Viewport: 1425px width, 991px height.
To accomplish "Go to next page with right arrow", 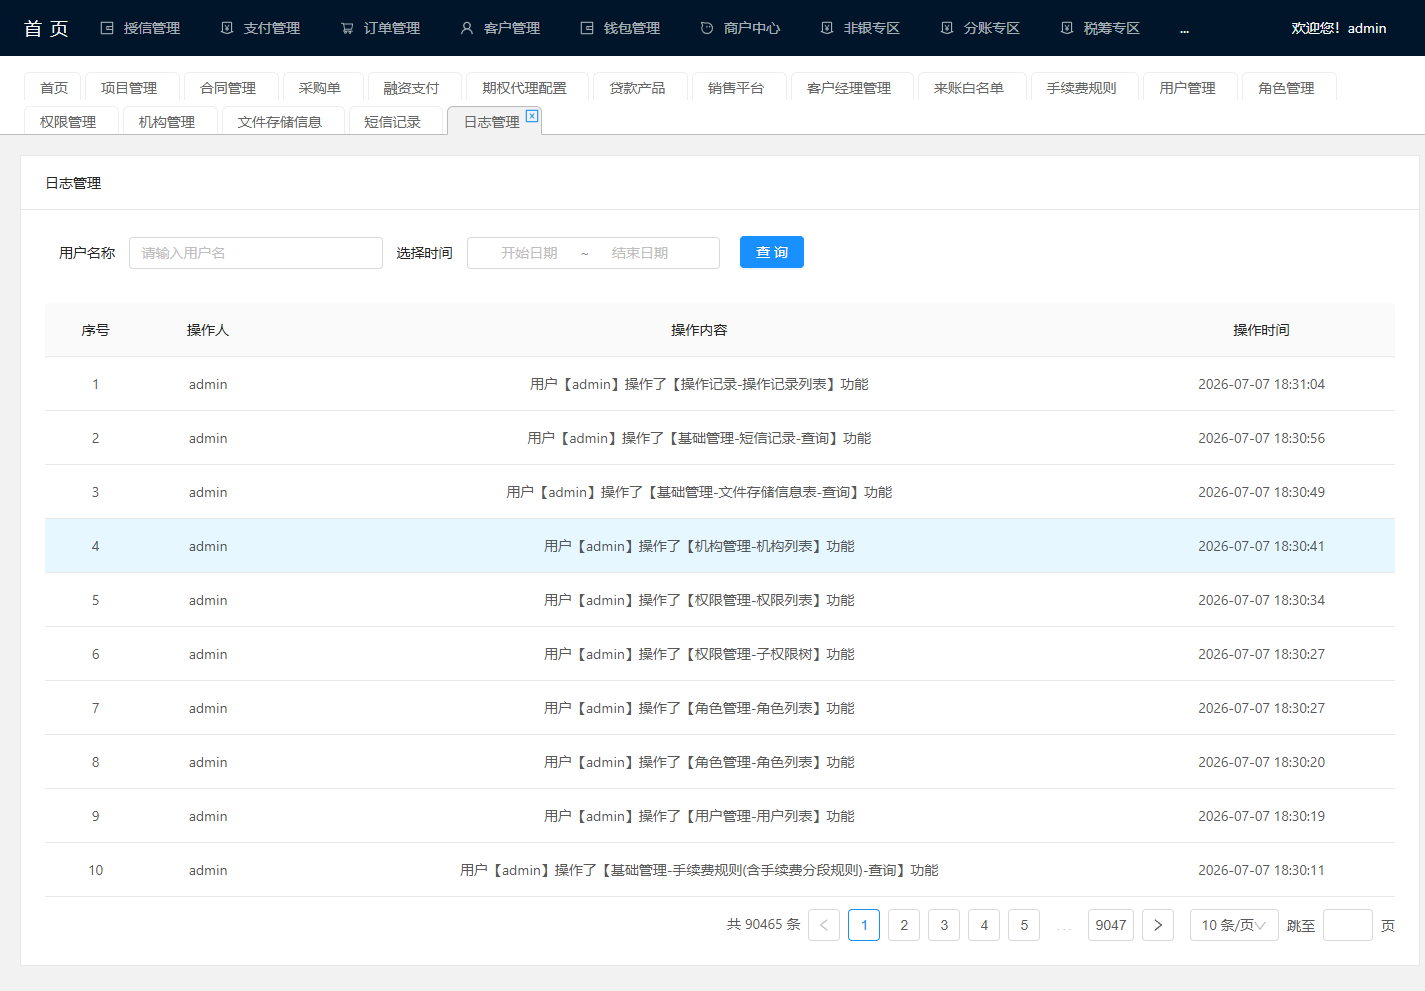I will 1158,925.
